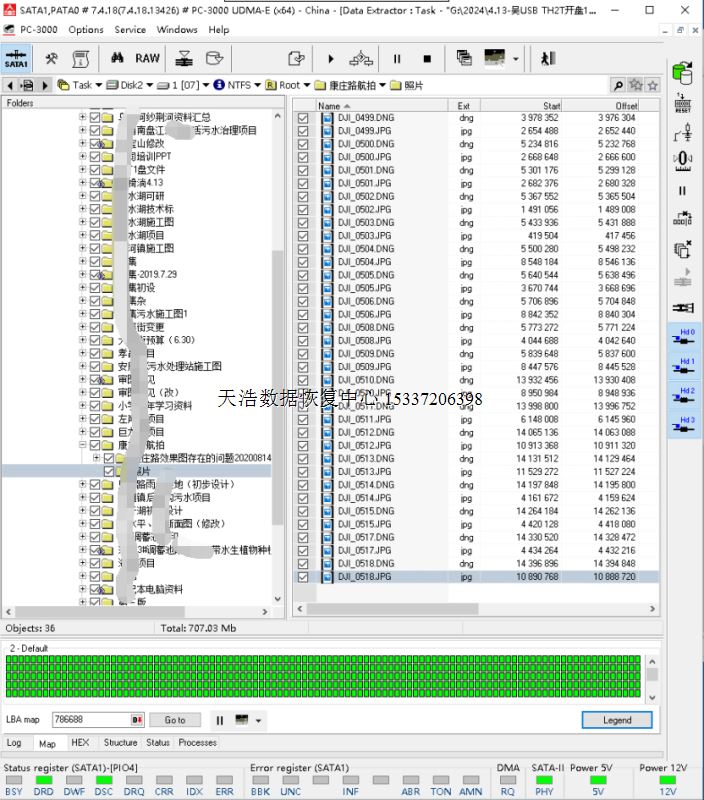Click the LBA map input field

90,720
